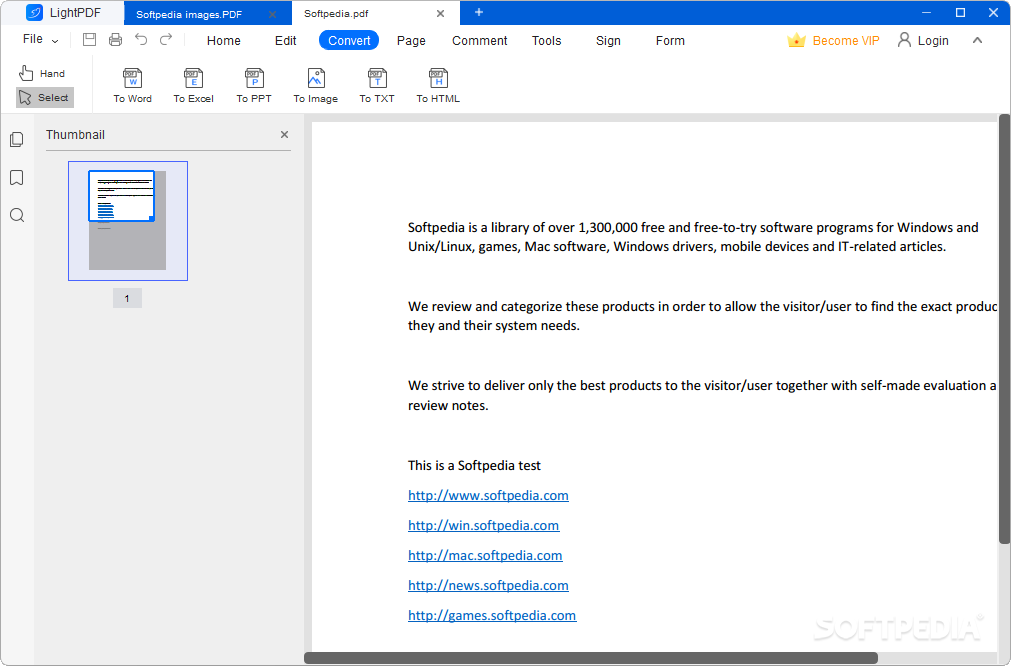Open the Comment ribbon tab
The image size is (1011, 666).
click(480, 41)
